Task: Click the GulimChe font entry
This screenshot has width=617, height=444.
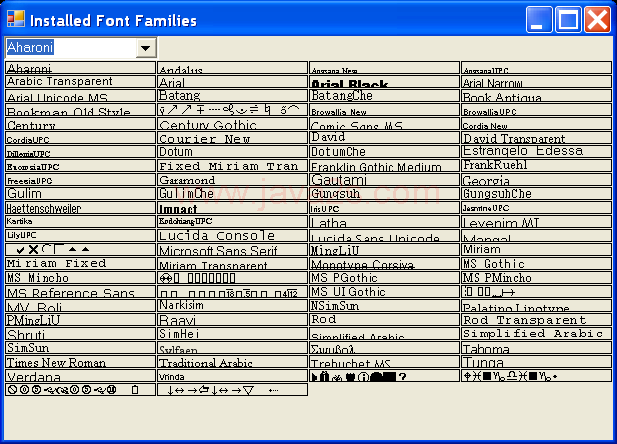Action: [232, 194]
